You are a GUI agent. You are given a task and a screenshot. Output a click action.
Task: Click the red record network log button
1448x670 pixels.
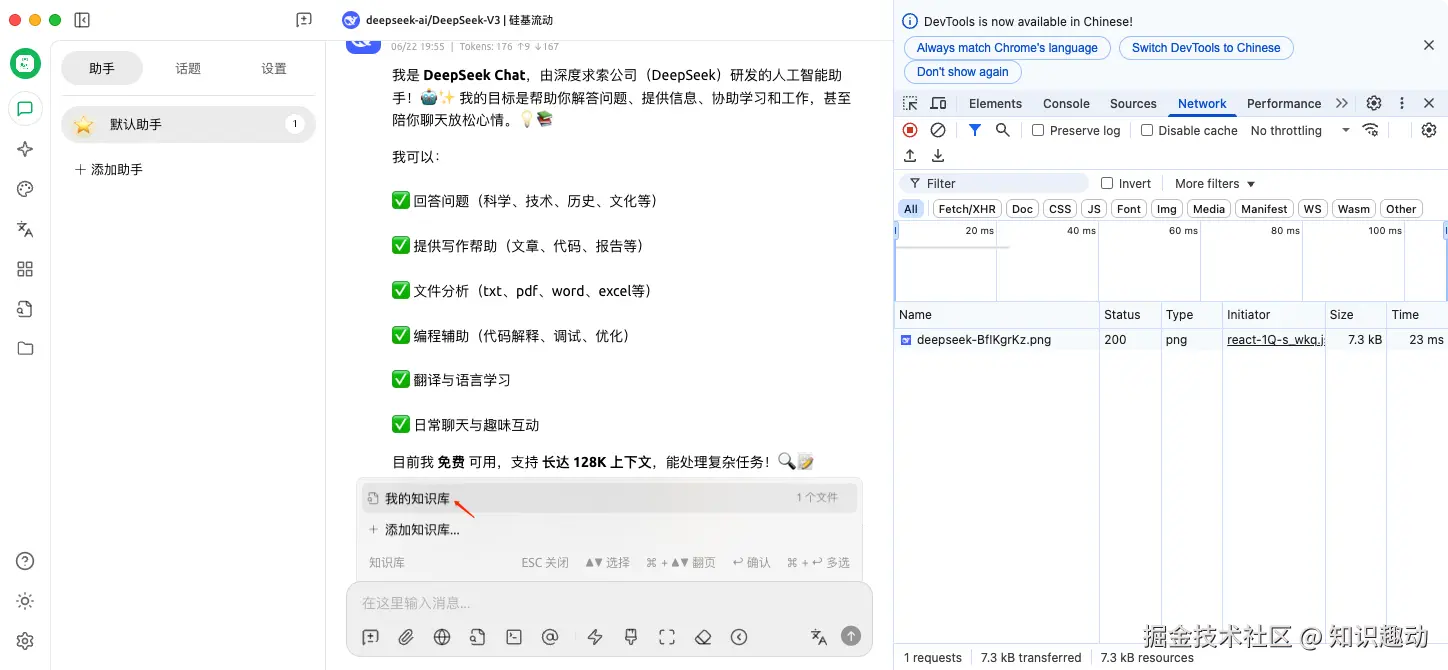[x=910, y=130]
